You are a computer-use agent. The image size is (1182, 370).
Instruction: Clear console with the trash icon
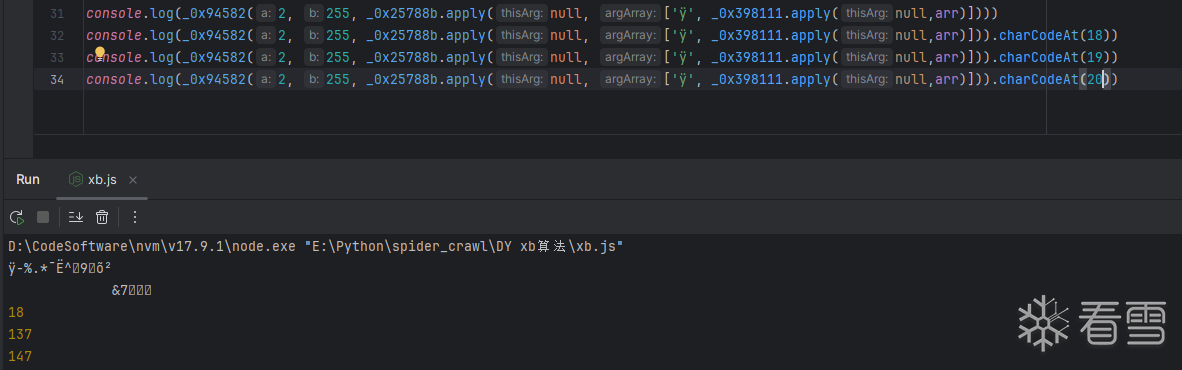click(102, 217)
